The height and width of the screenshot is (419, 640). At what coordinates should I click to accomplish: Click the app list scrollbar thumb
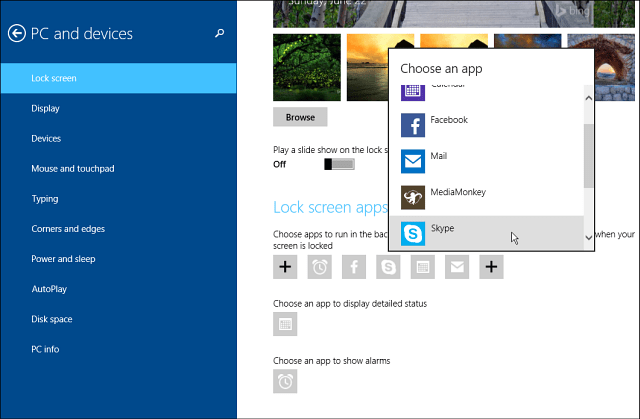click(588, 156)
